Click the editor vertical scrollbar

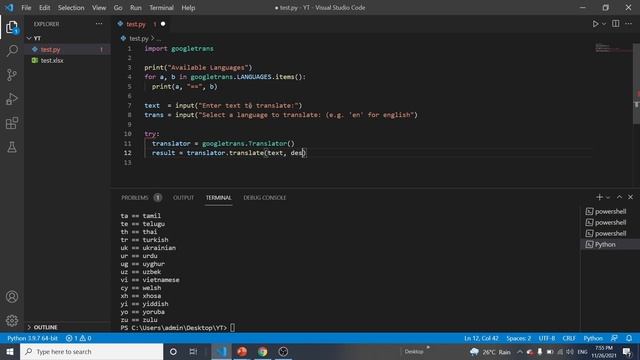pyautogui.click(x=636, y=84)
